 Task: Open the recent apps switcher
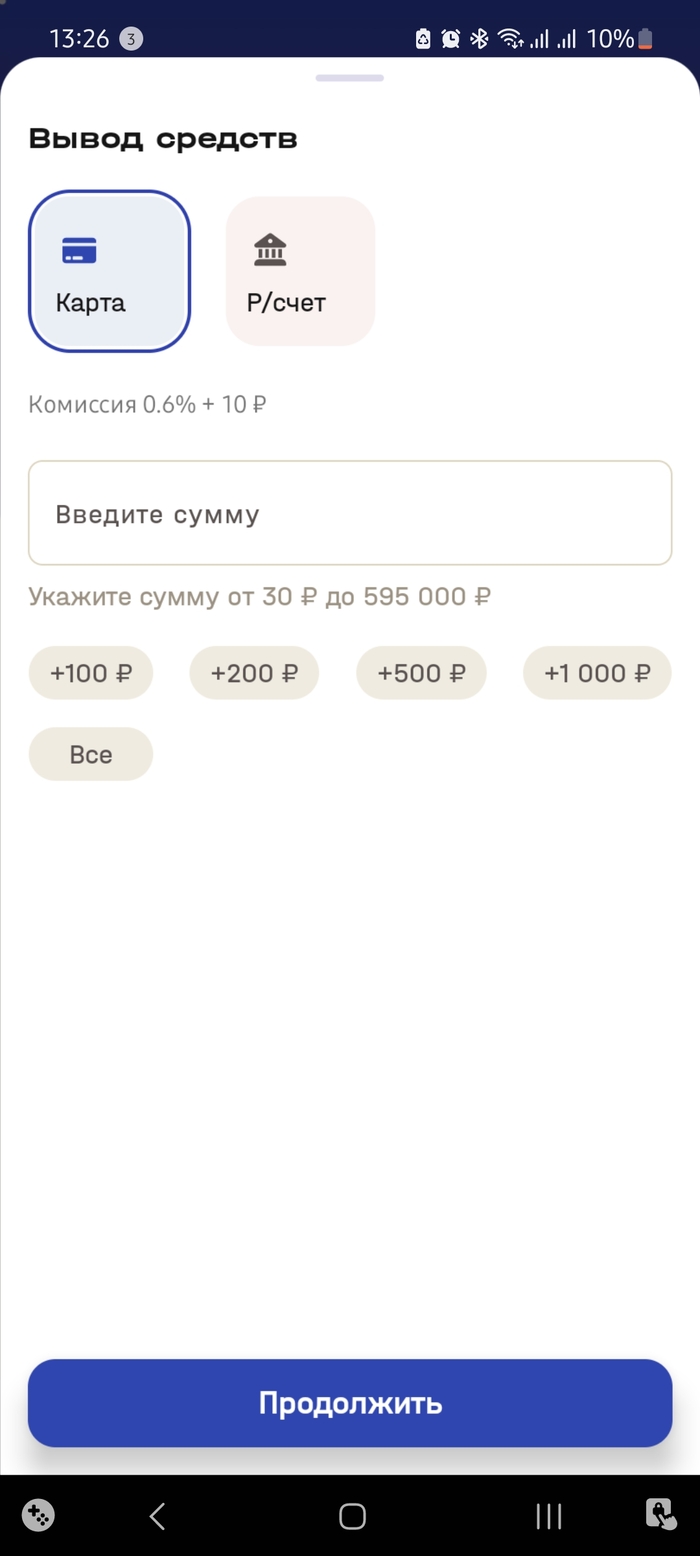(x=548, y=1516)
